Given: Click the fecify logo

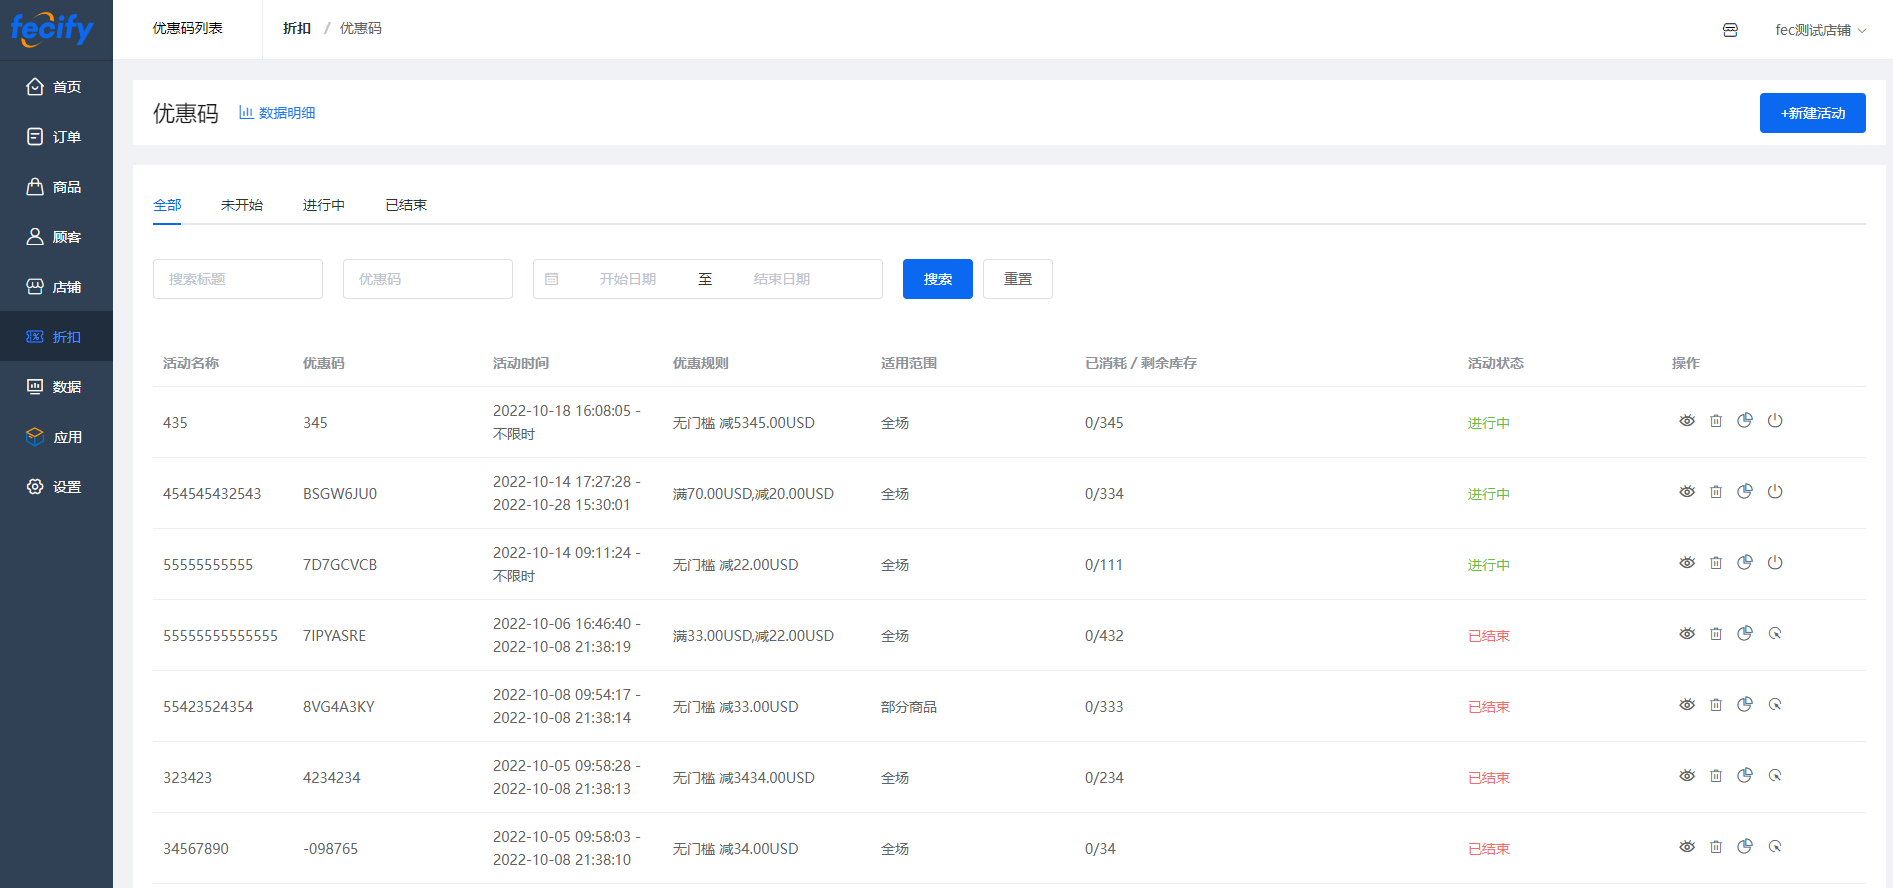Looking at the screenshot, I should point(52,28).
